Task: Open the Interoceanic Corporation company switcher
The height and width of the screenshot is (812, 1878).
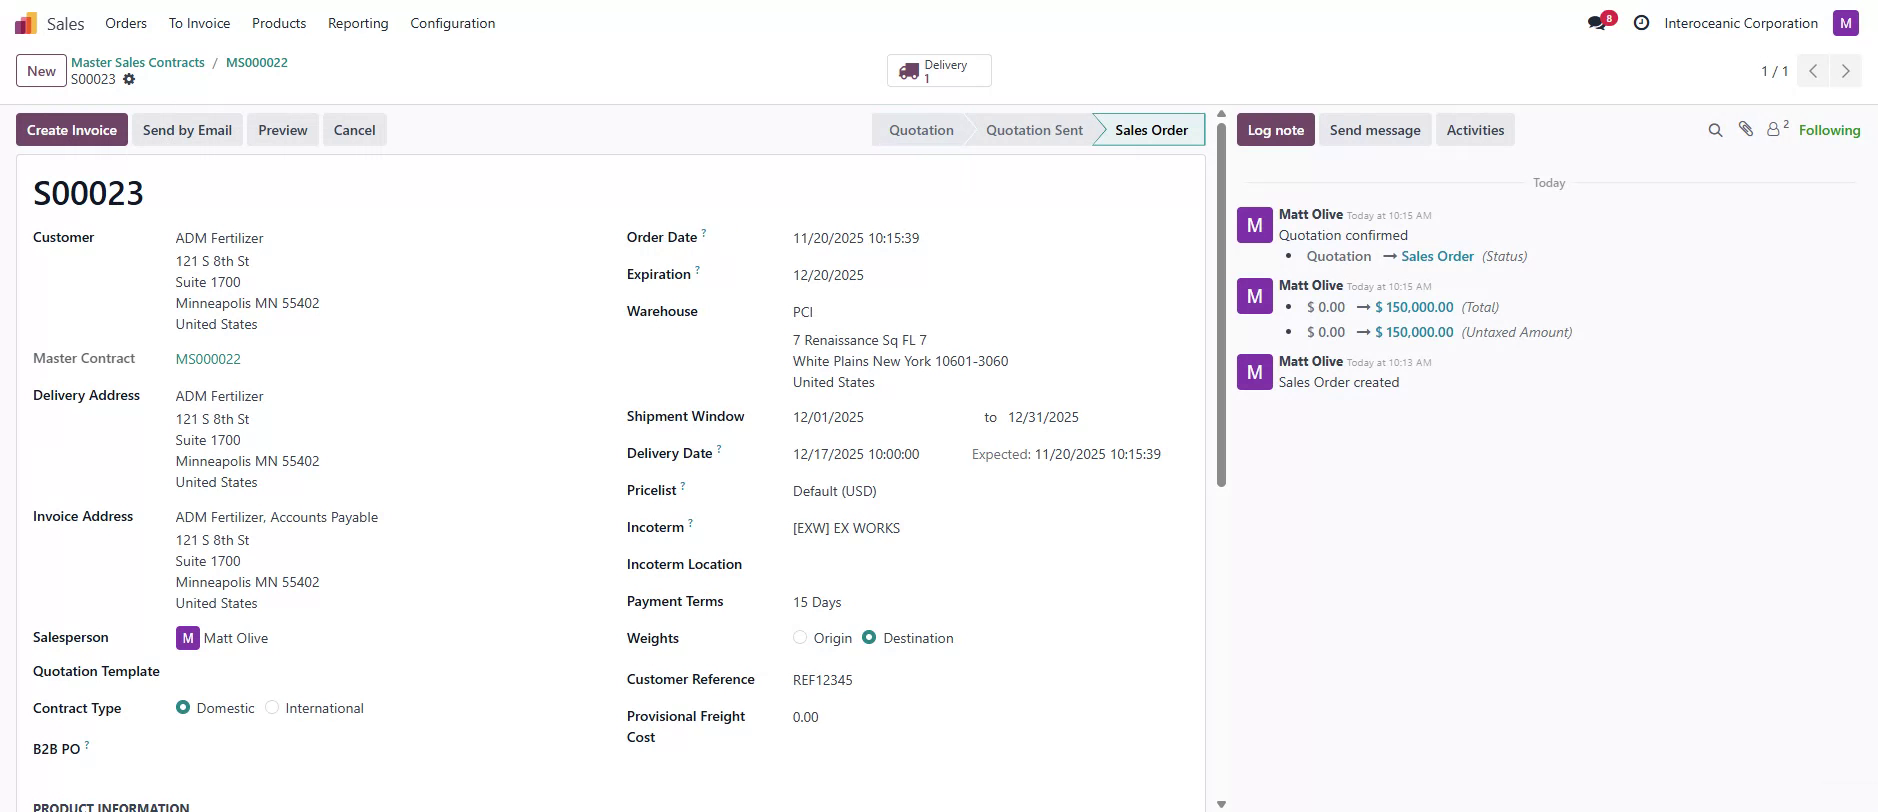Action: 1741,23
